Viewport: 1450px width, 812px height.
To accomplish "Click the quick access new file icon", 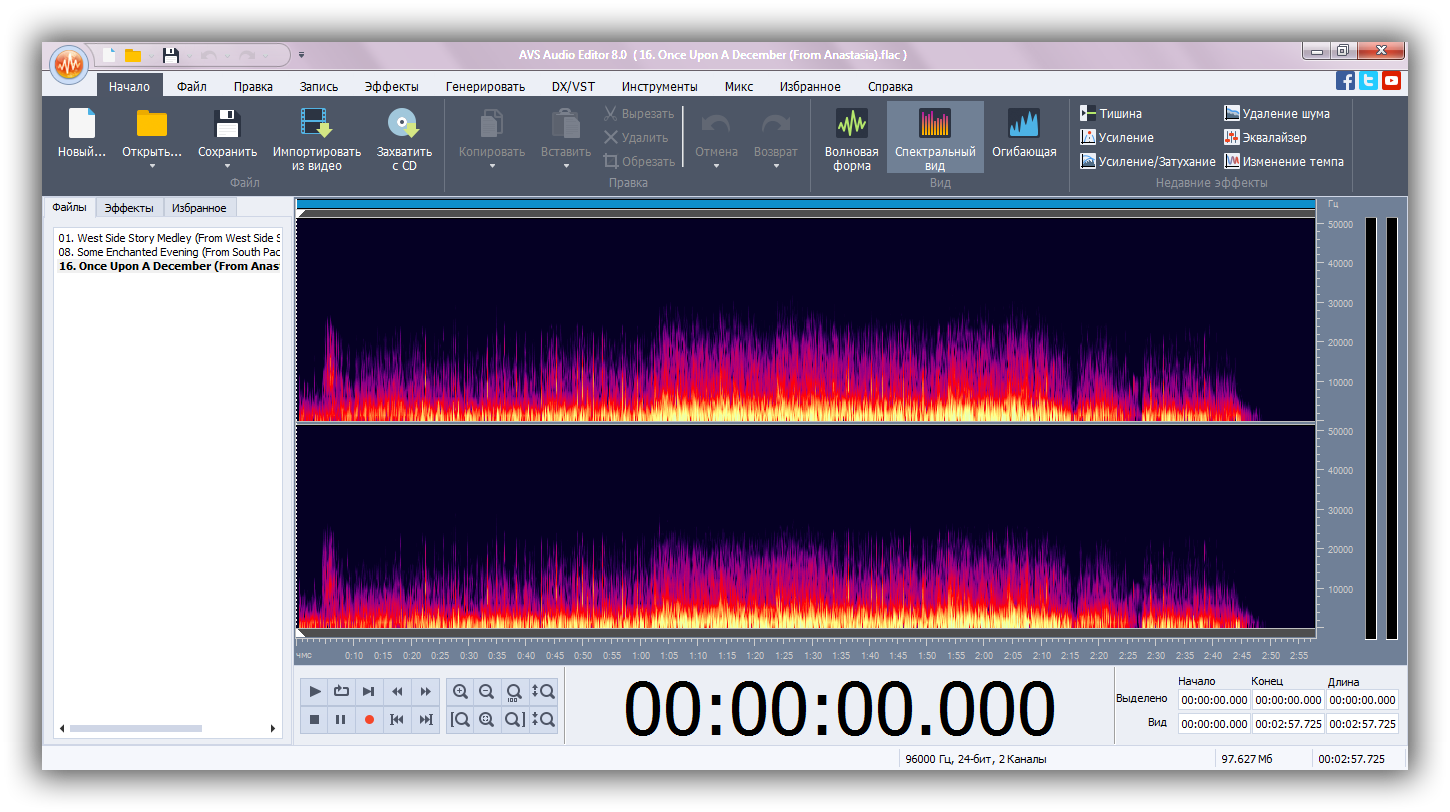I will coord(109,55).
